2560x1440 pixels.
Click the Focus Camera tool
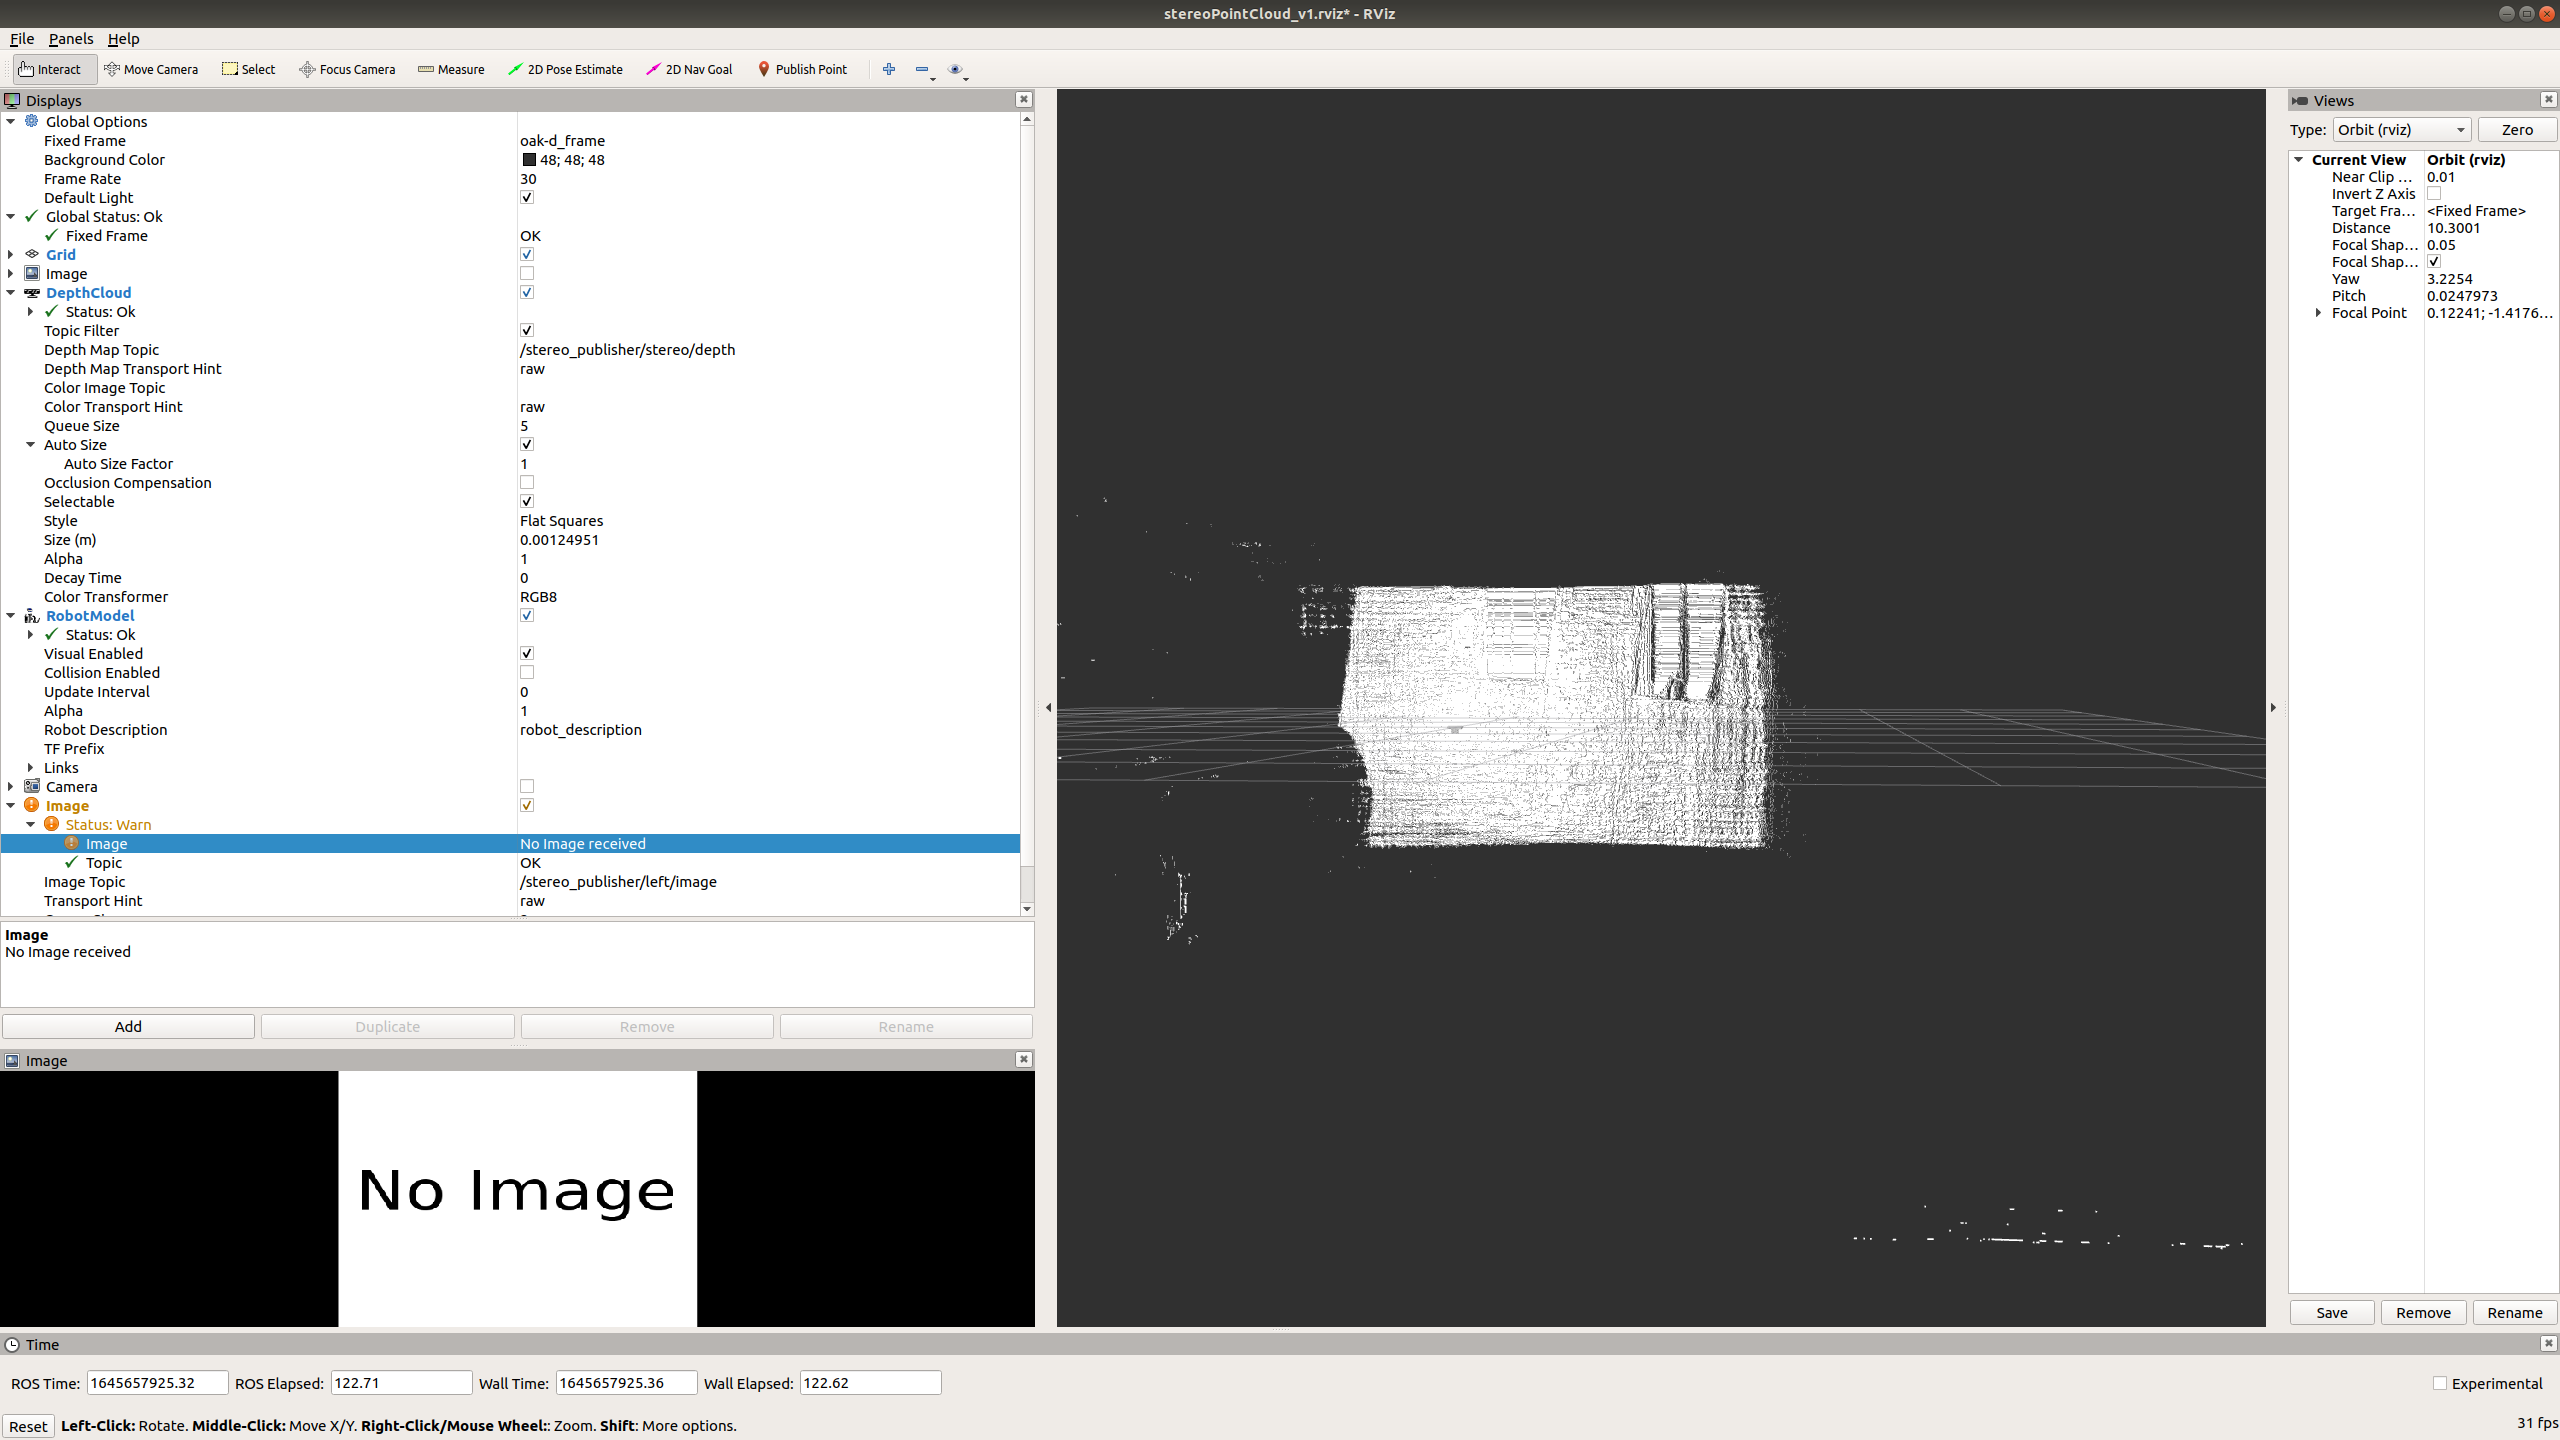347,69
